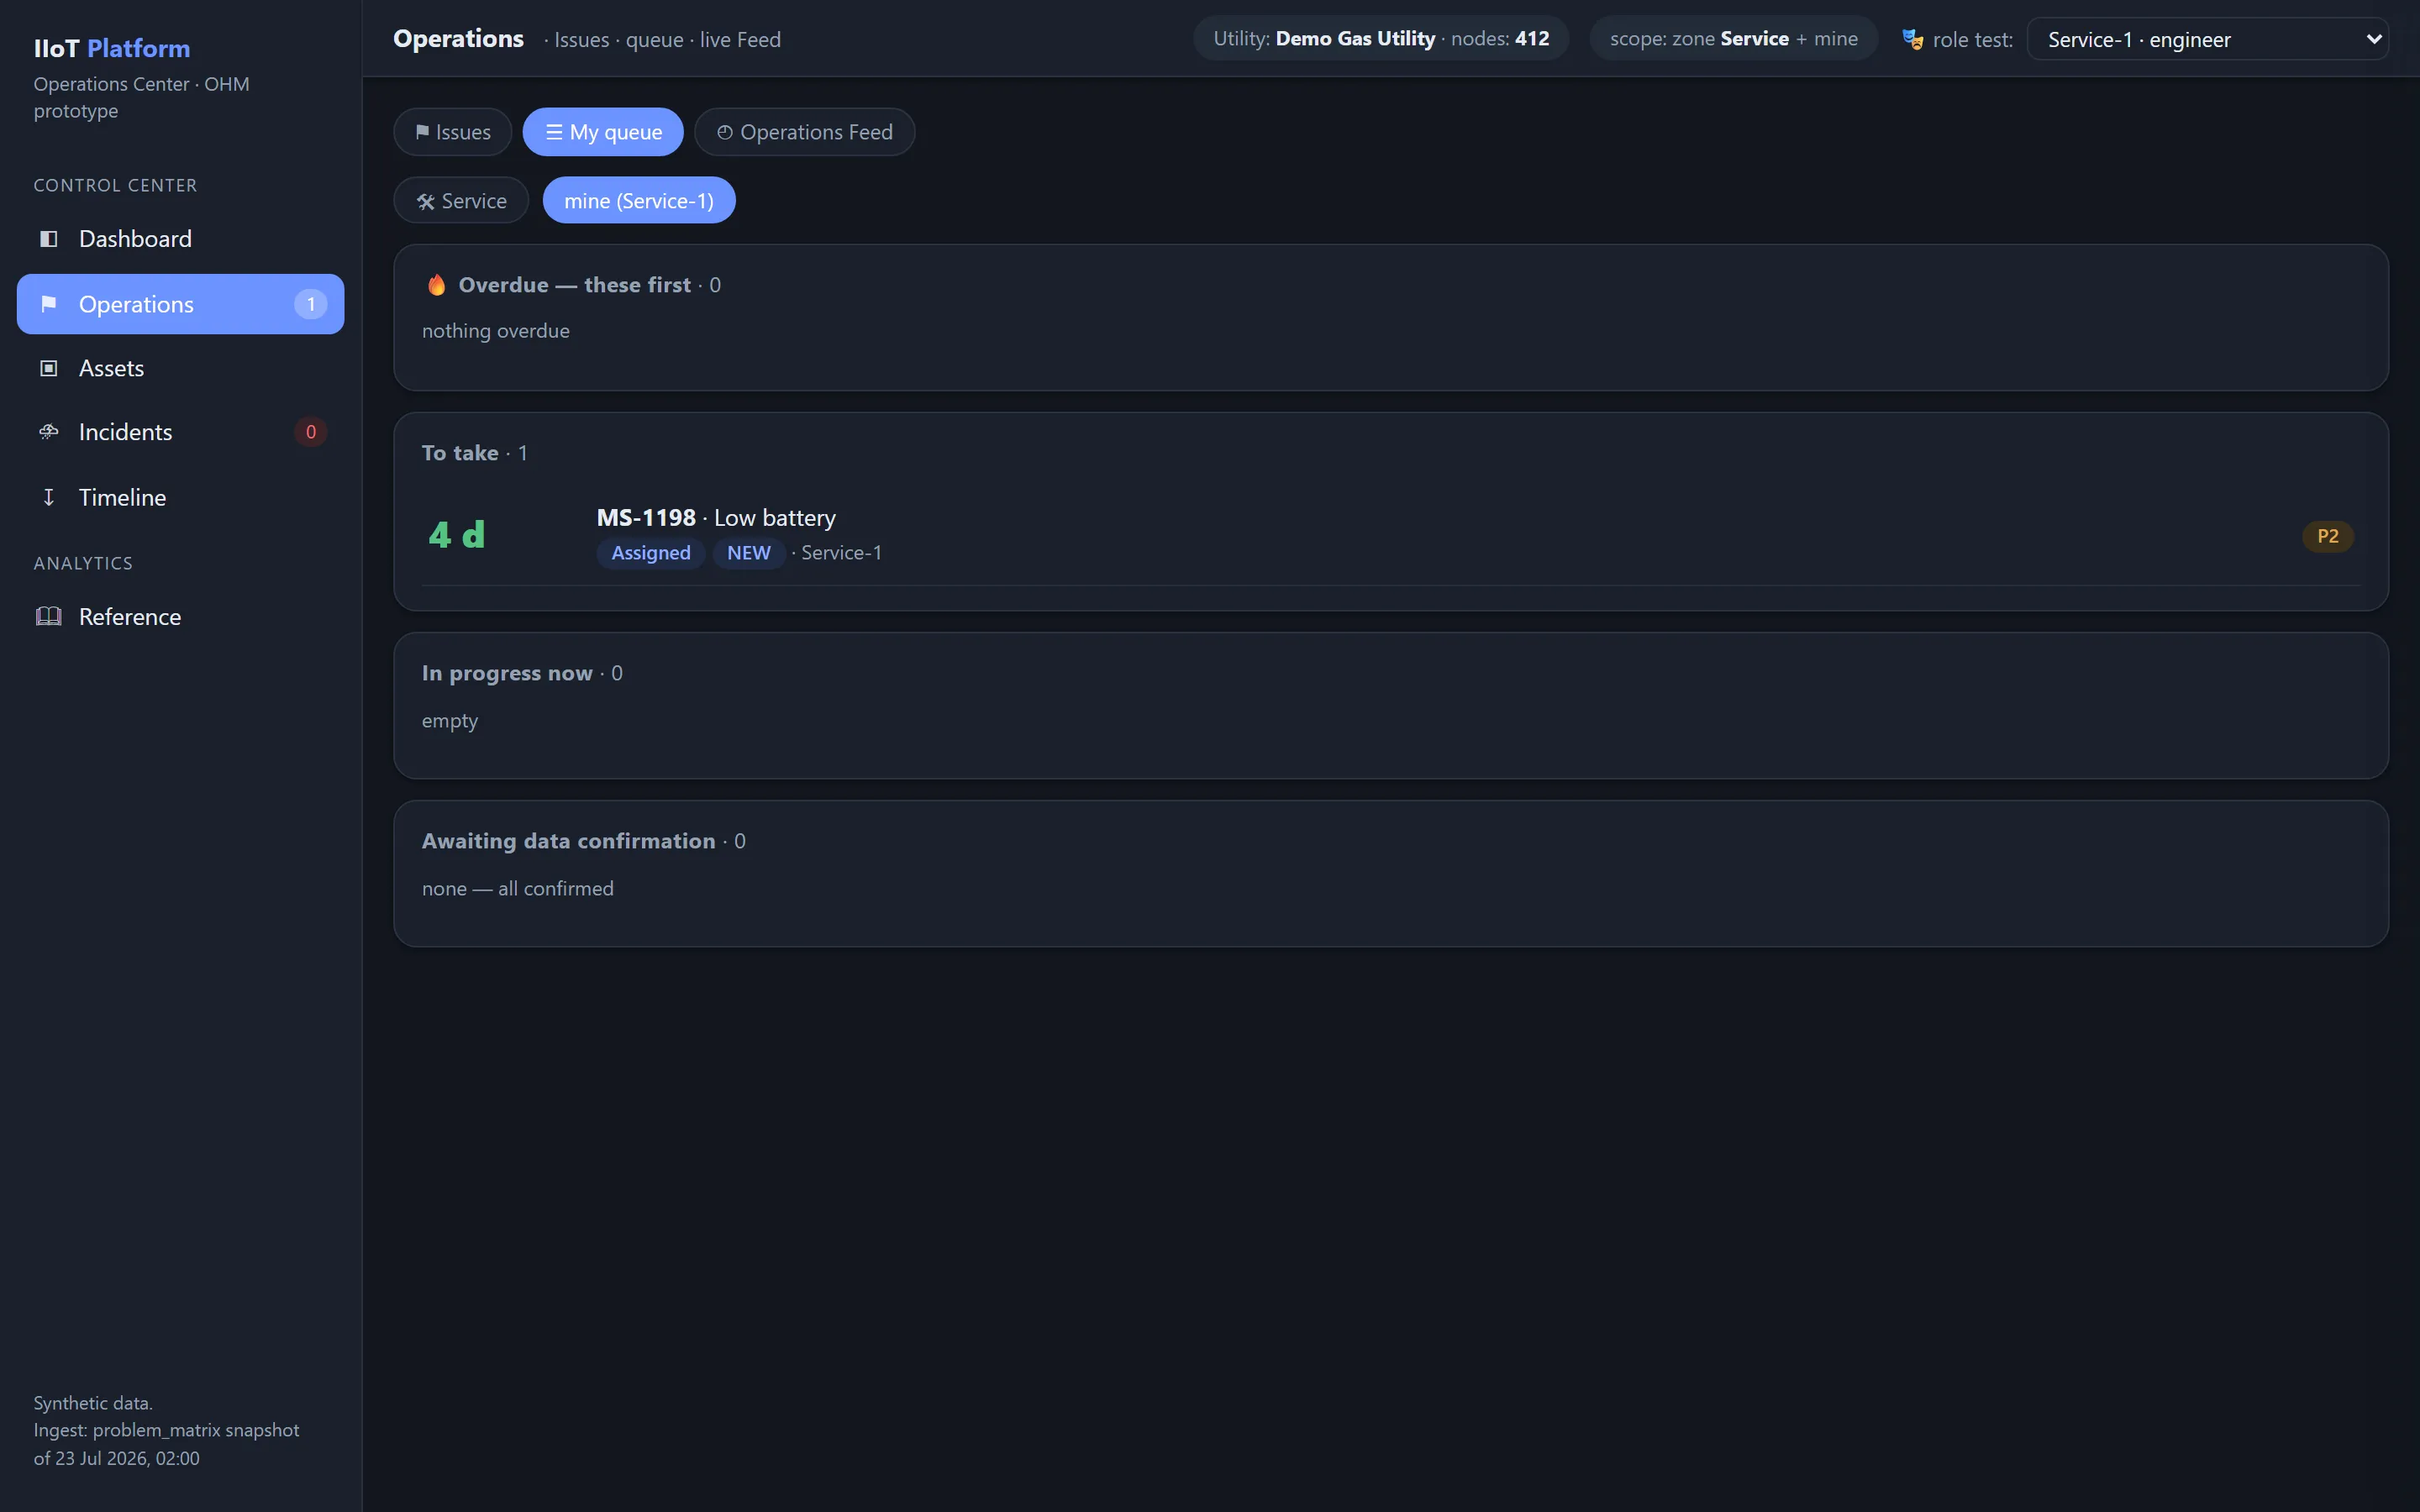
Task: Click the masks icon beside role test
Action: coord(1912,39)
